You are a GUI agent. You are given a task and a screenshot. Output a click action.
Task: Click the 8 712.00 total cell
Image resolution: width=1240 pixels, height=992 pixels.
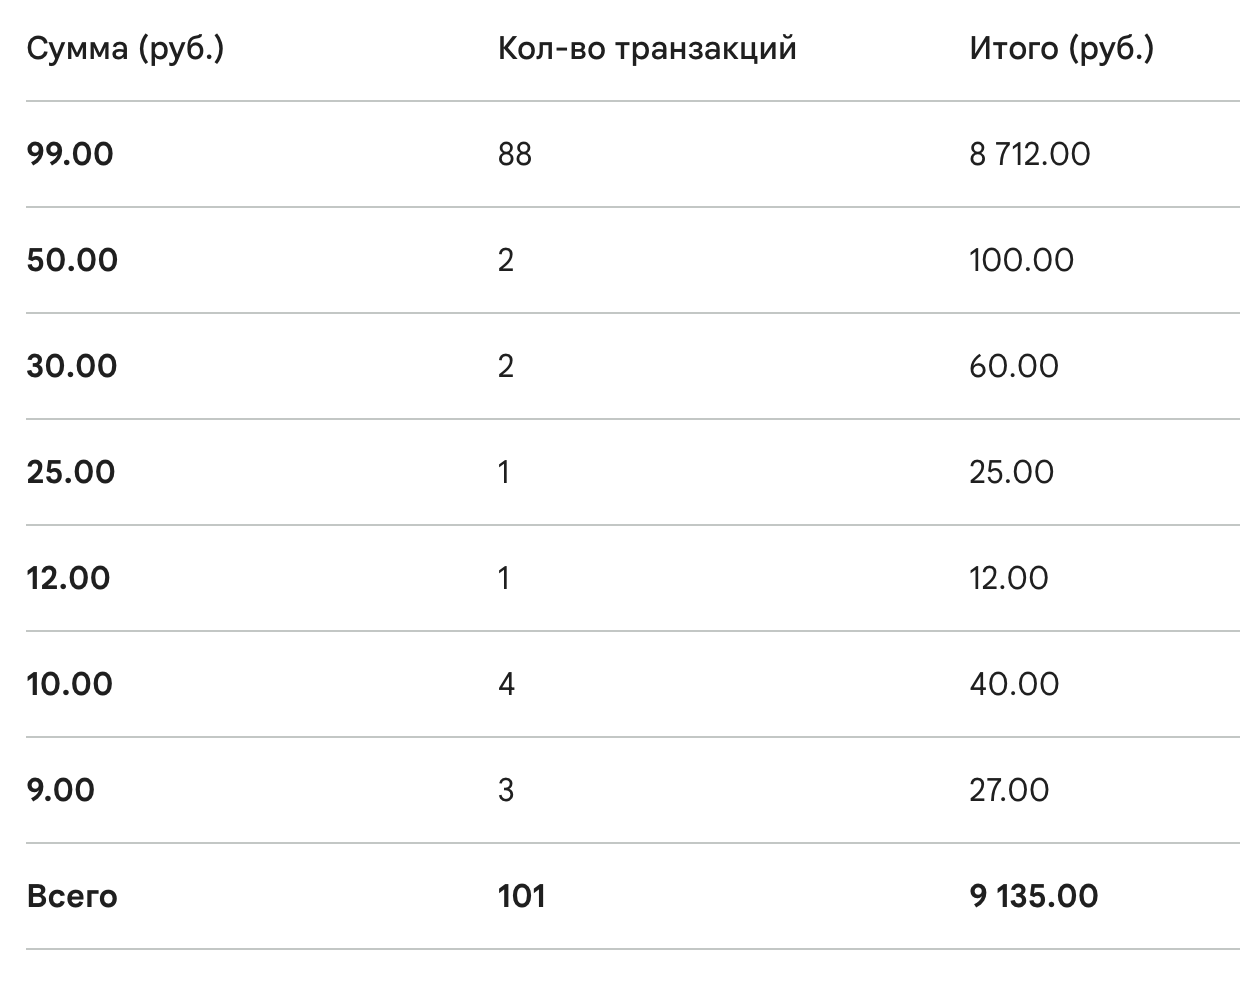pyautogui.click(x=1029, y=155)
